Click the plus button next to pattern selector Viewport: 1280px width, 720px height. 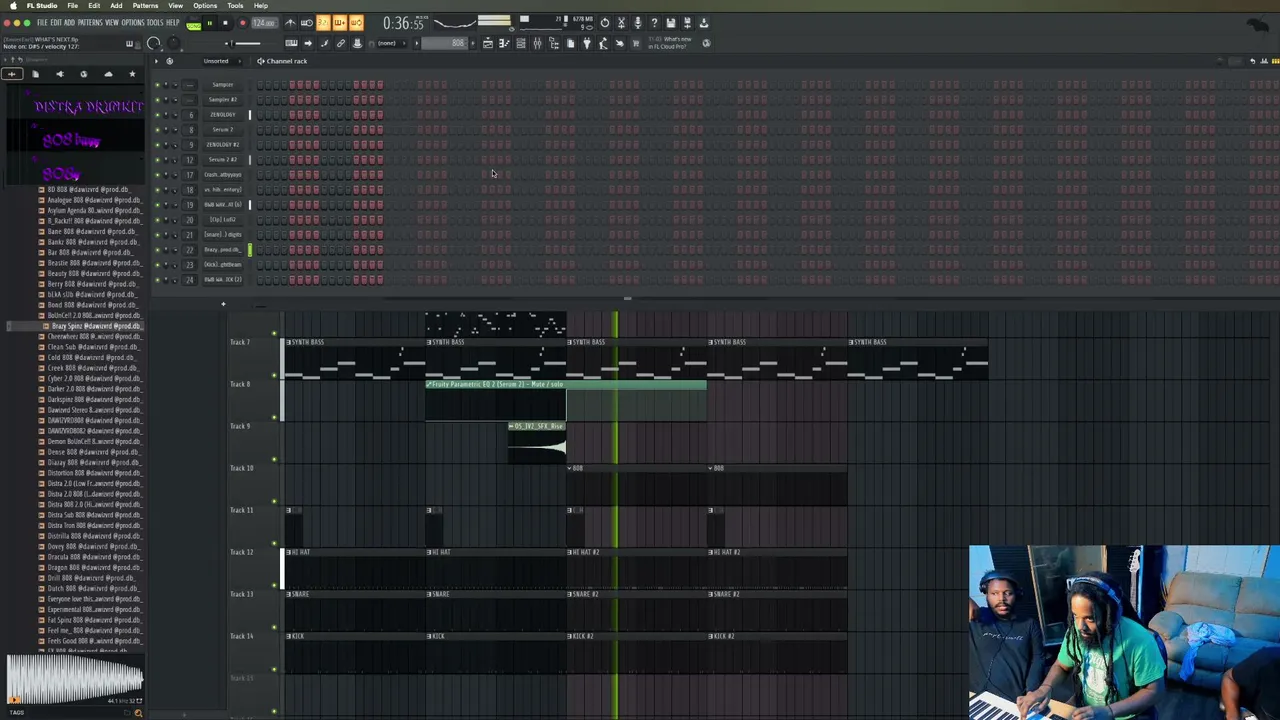(x=473, y=43)
